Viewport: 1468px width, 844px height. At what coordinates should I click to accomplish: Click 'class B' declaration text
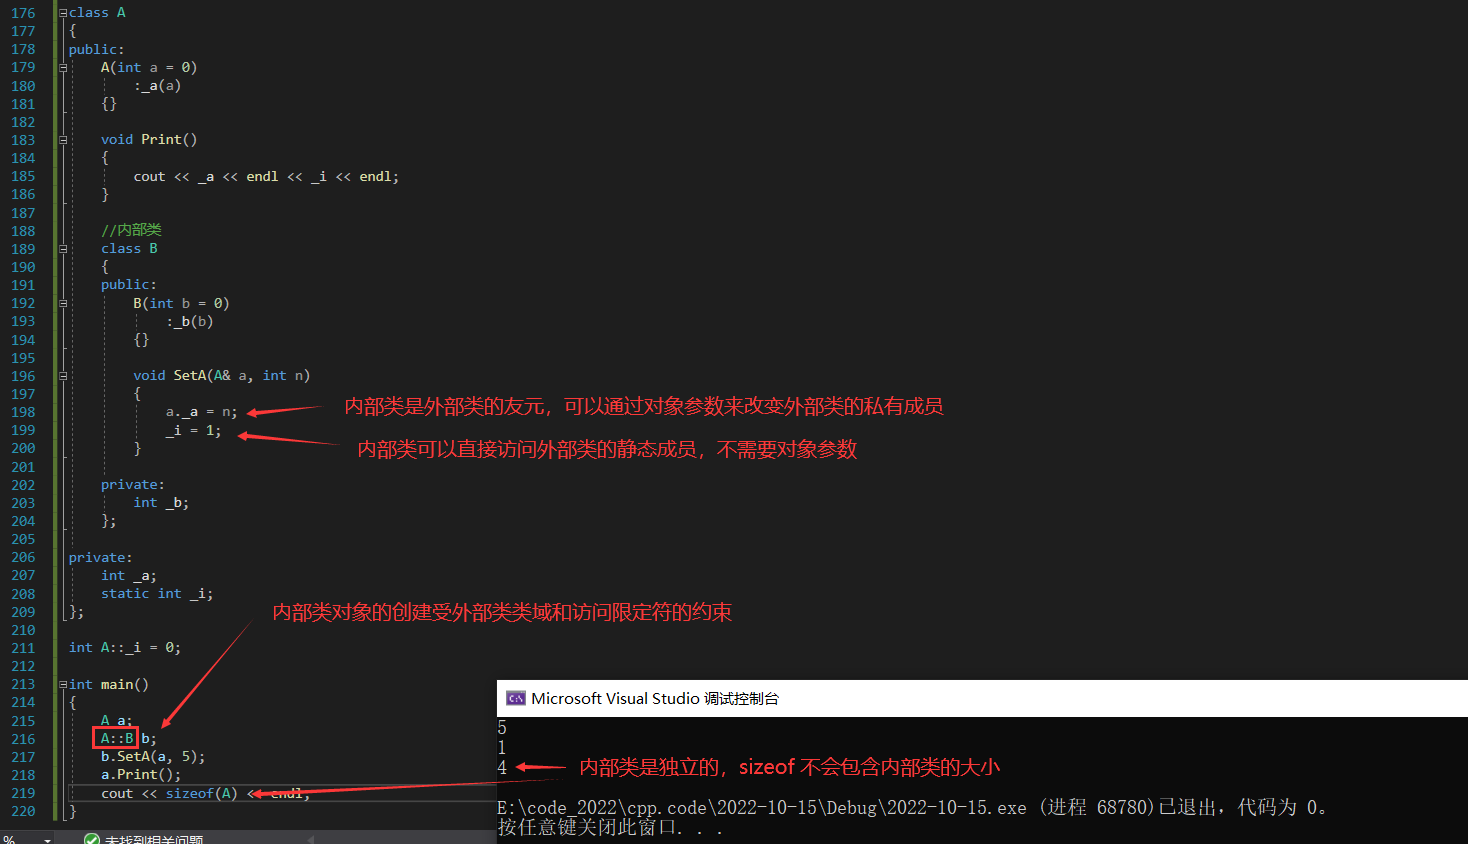tap(129, 249)
